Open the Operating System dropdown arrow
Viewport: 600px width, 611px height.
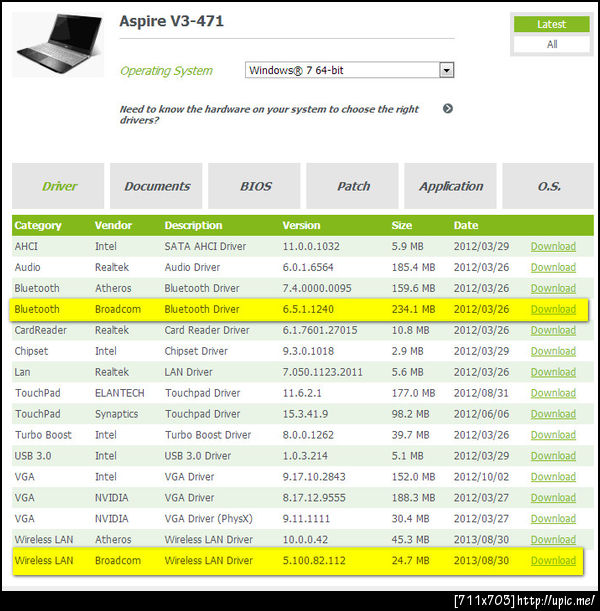click(446, 71)
